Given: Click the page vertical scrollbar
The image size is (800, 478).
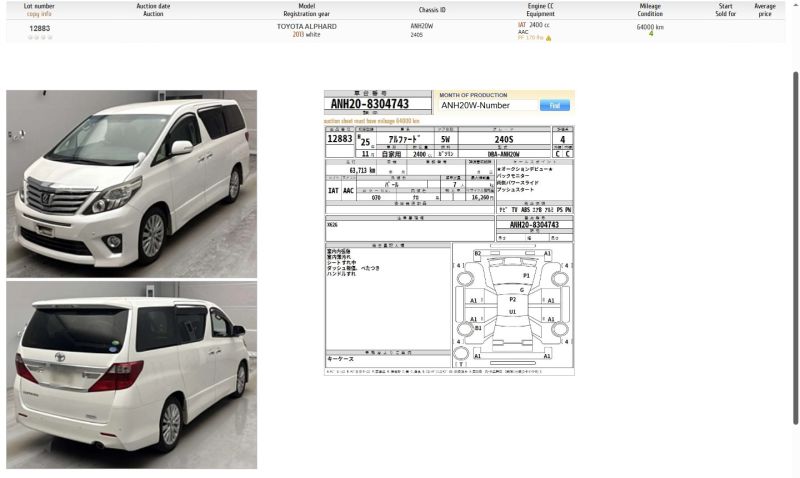Looking at the screenshot, I should (x=795, y=247).
